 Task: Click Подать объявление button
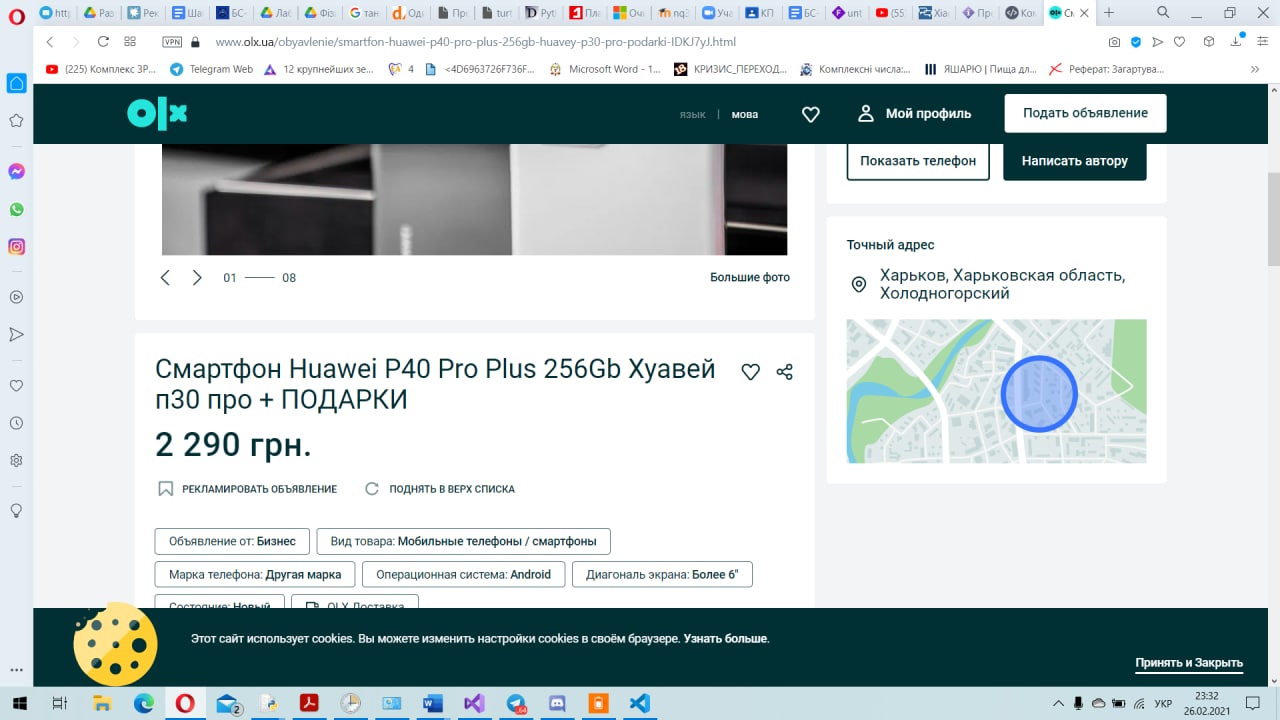(x=1085, y=113)
